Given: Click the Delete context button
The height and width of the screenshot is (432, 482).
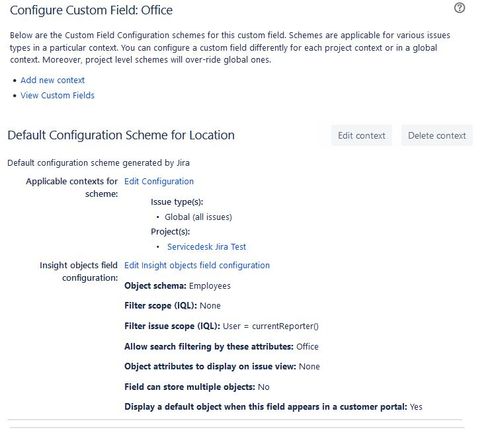Looking at the screenshot, I should coord(437,135).
